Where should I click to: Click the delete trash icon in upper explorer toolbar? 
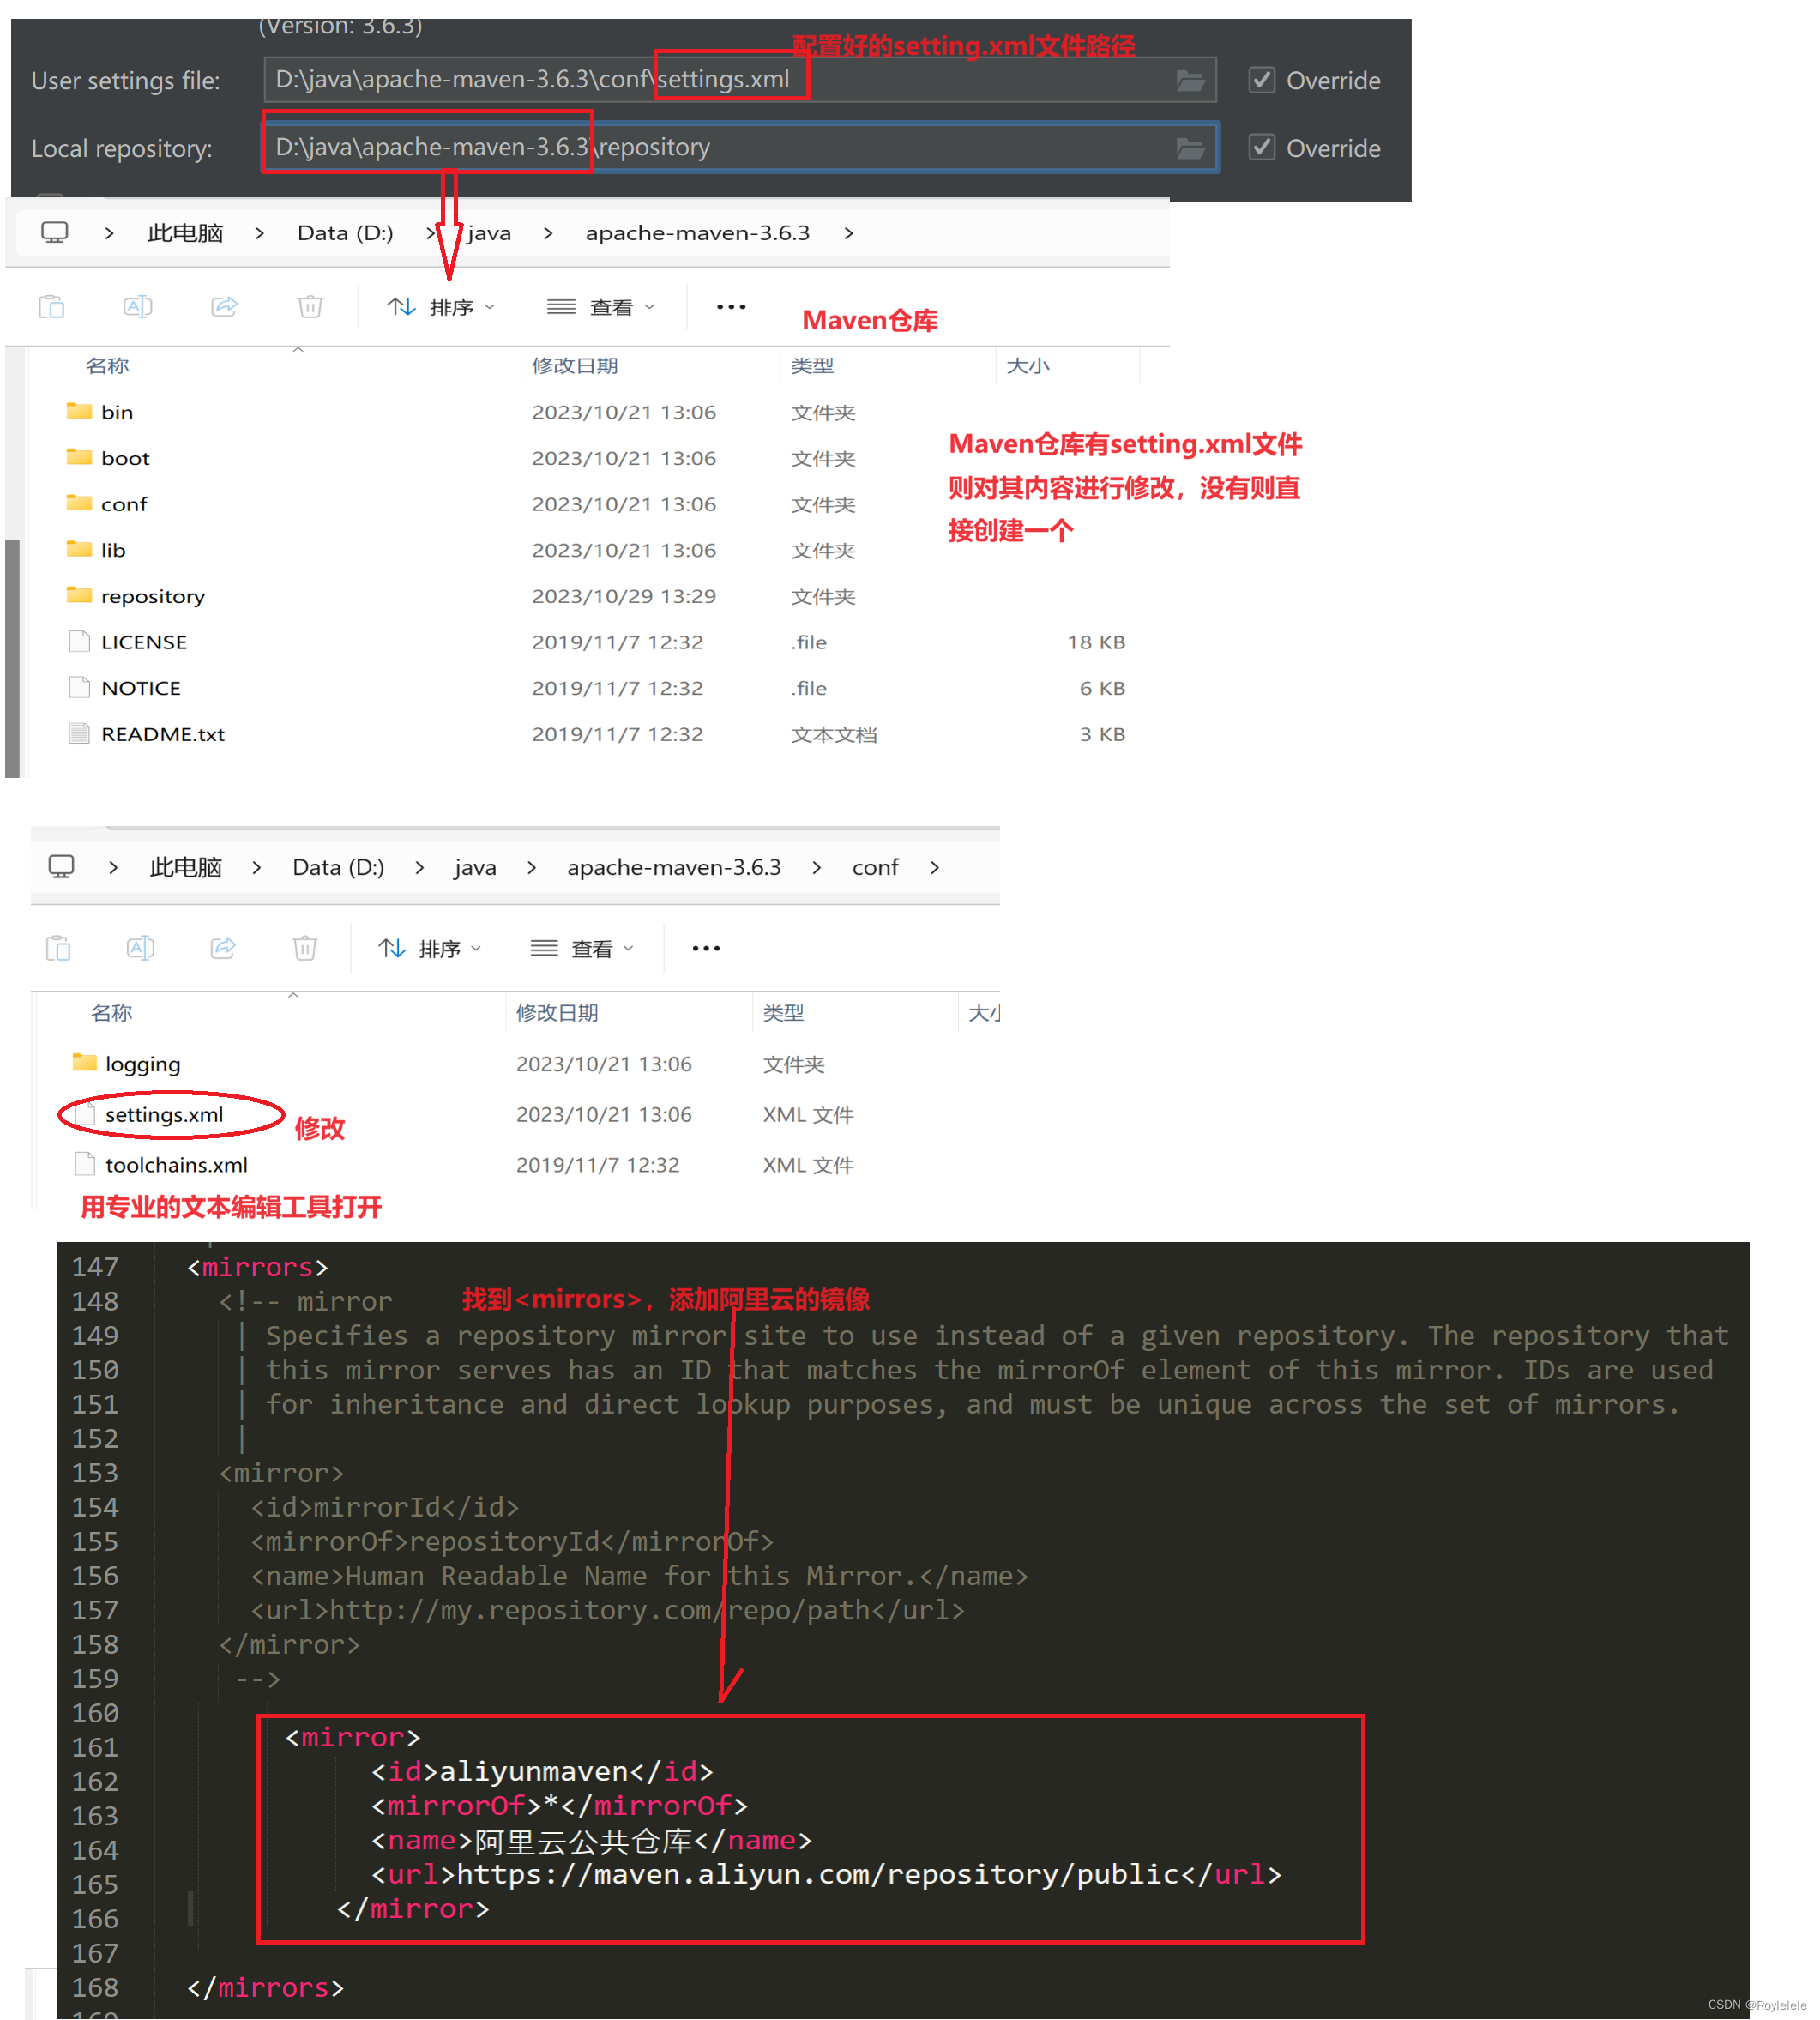310,306
